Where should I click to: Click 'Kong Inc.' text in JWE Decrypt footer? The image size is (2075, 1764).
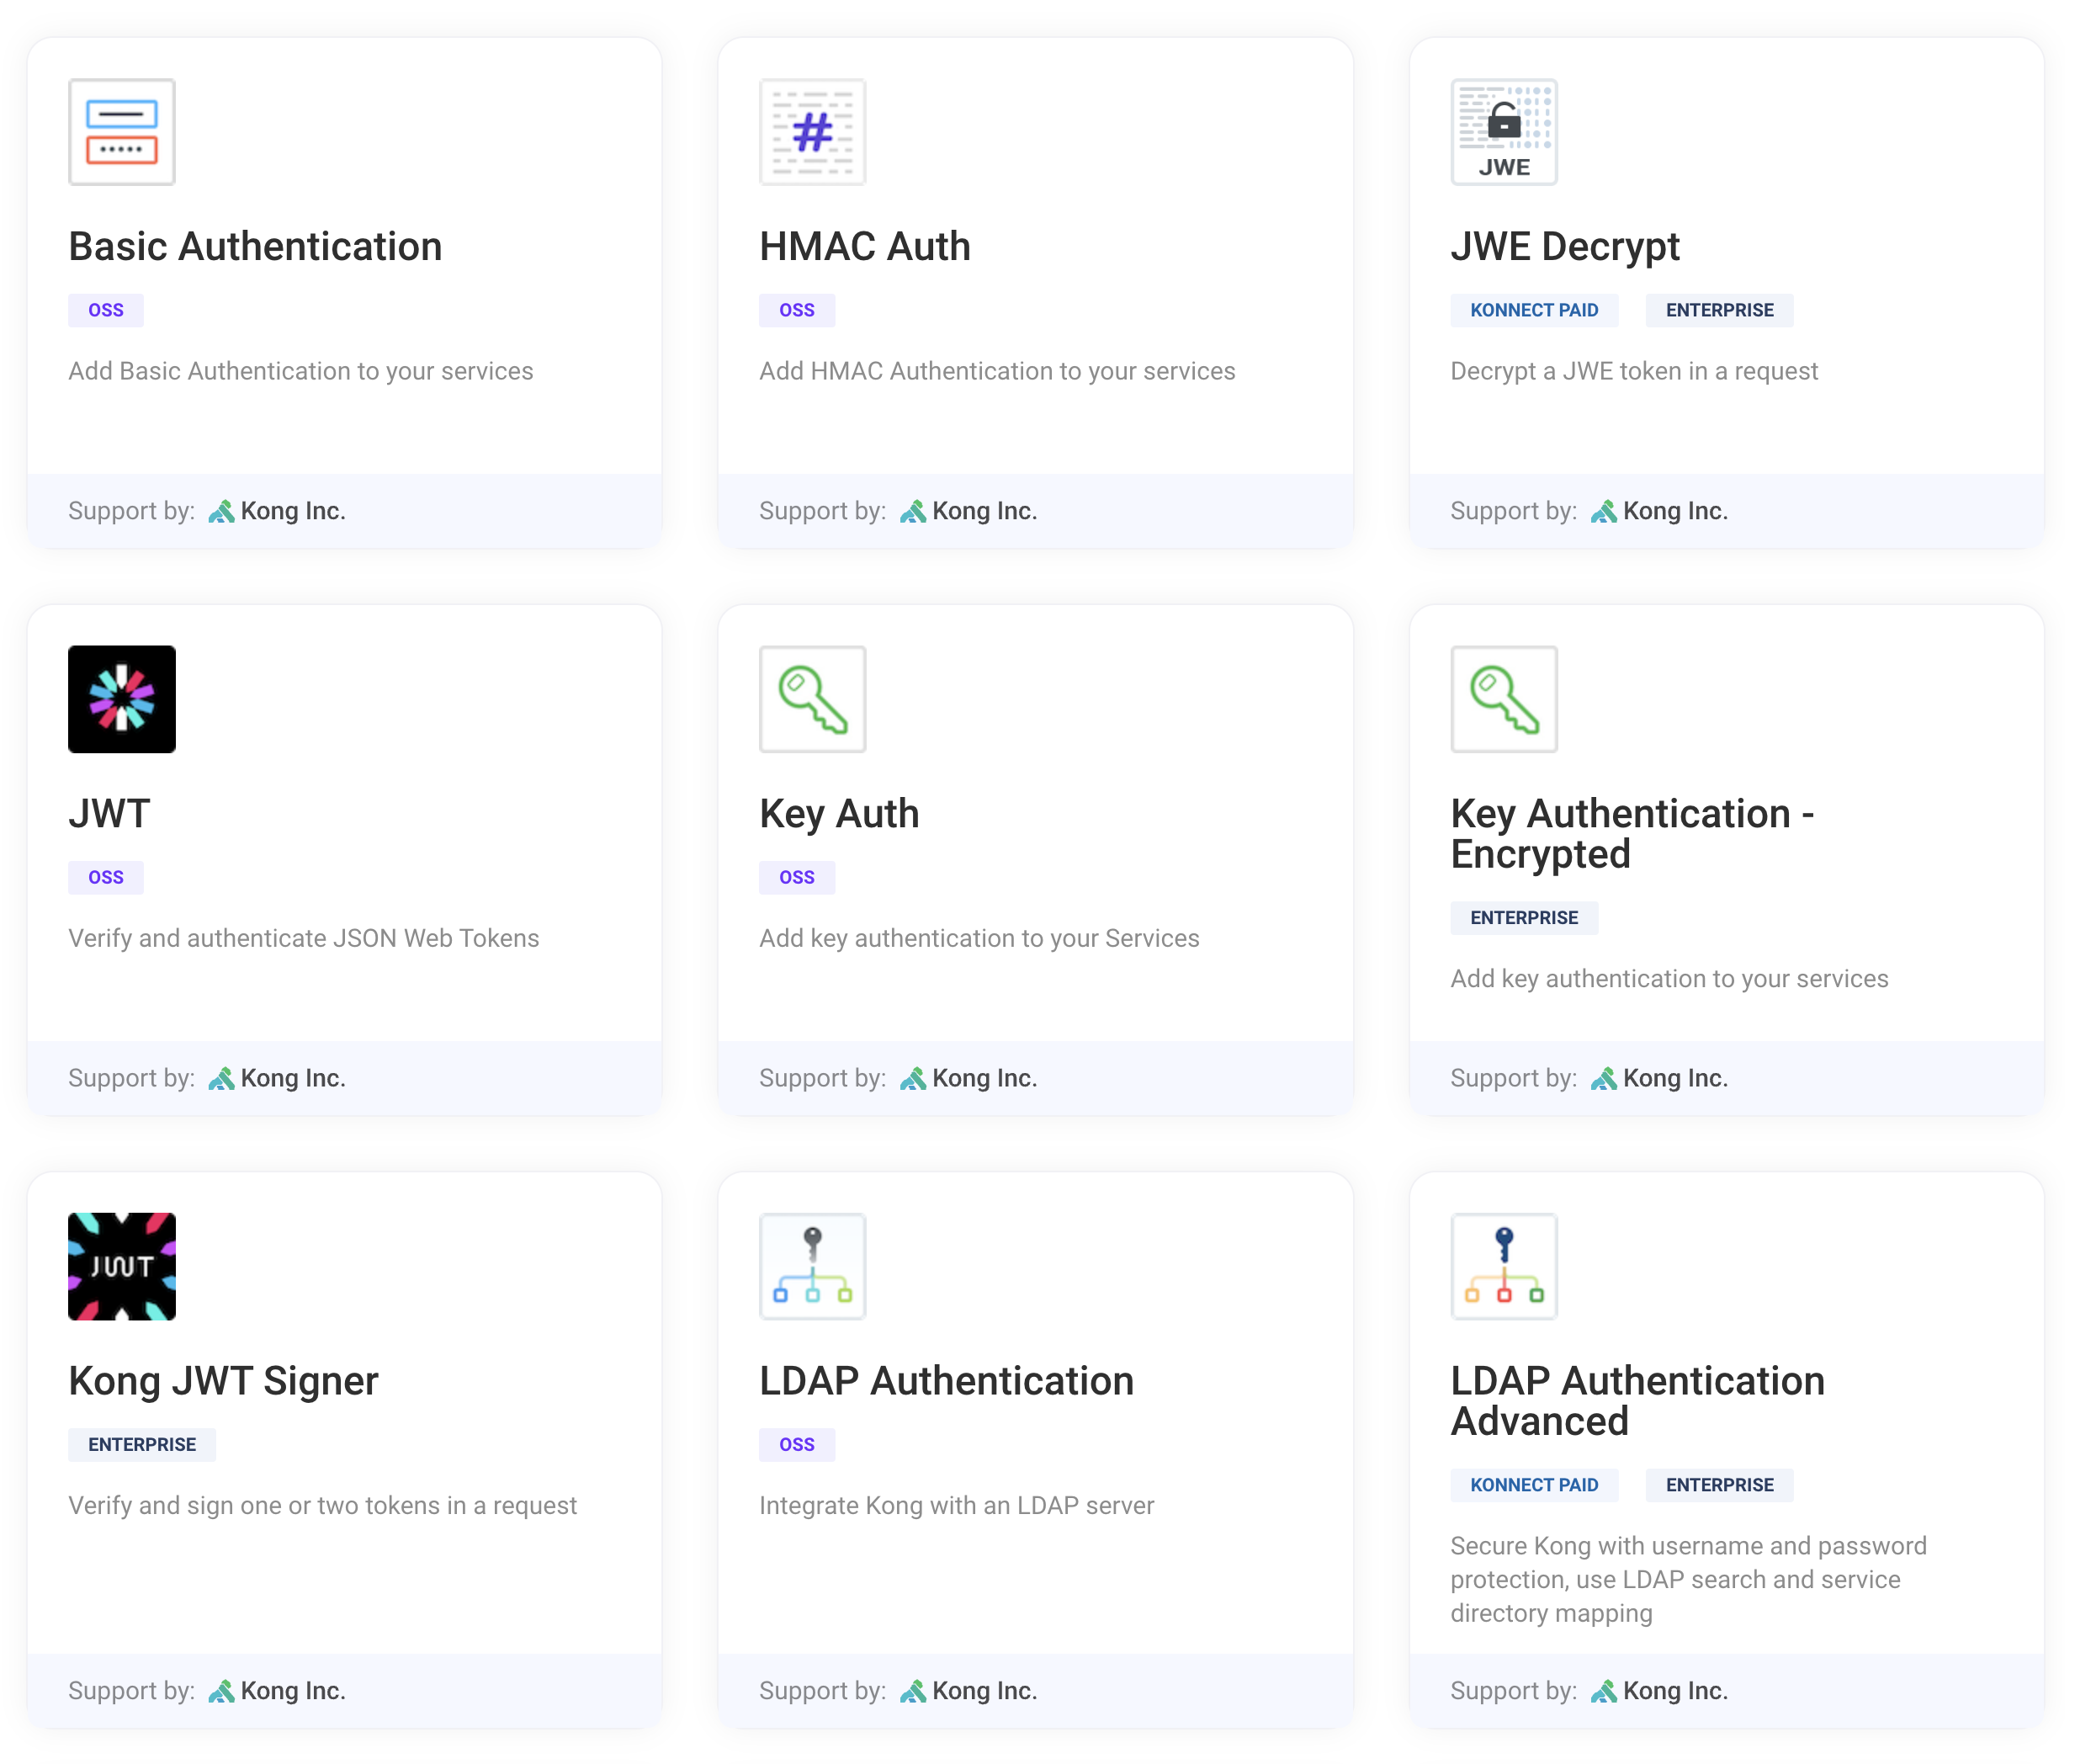click(1676, 511)
